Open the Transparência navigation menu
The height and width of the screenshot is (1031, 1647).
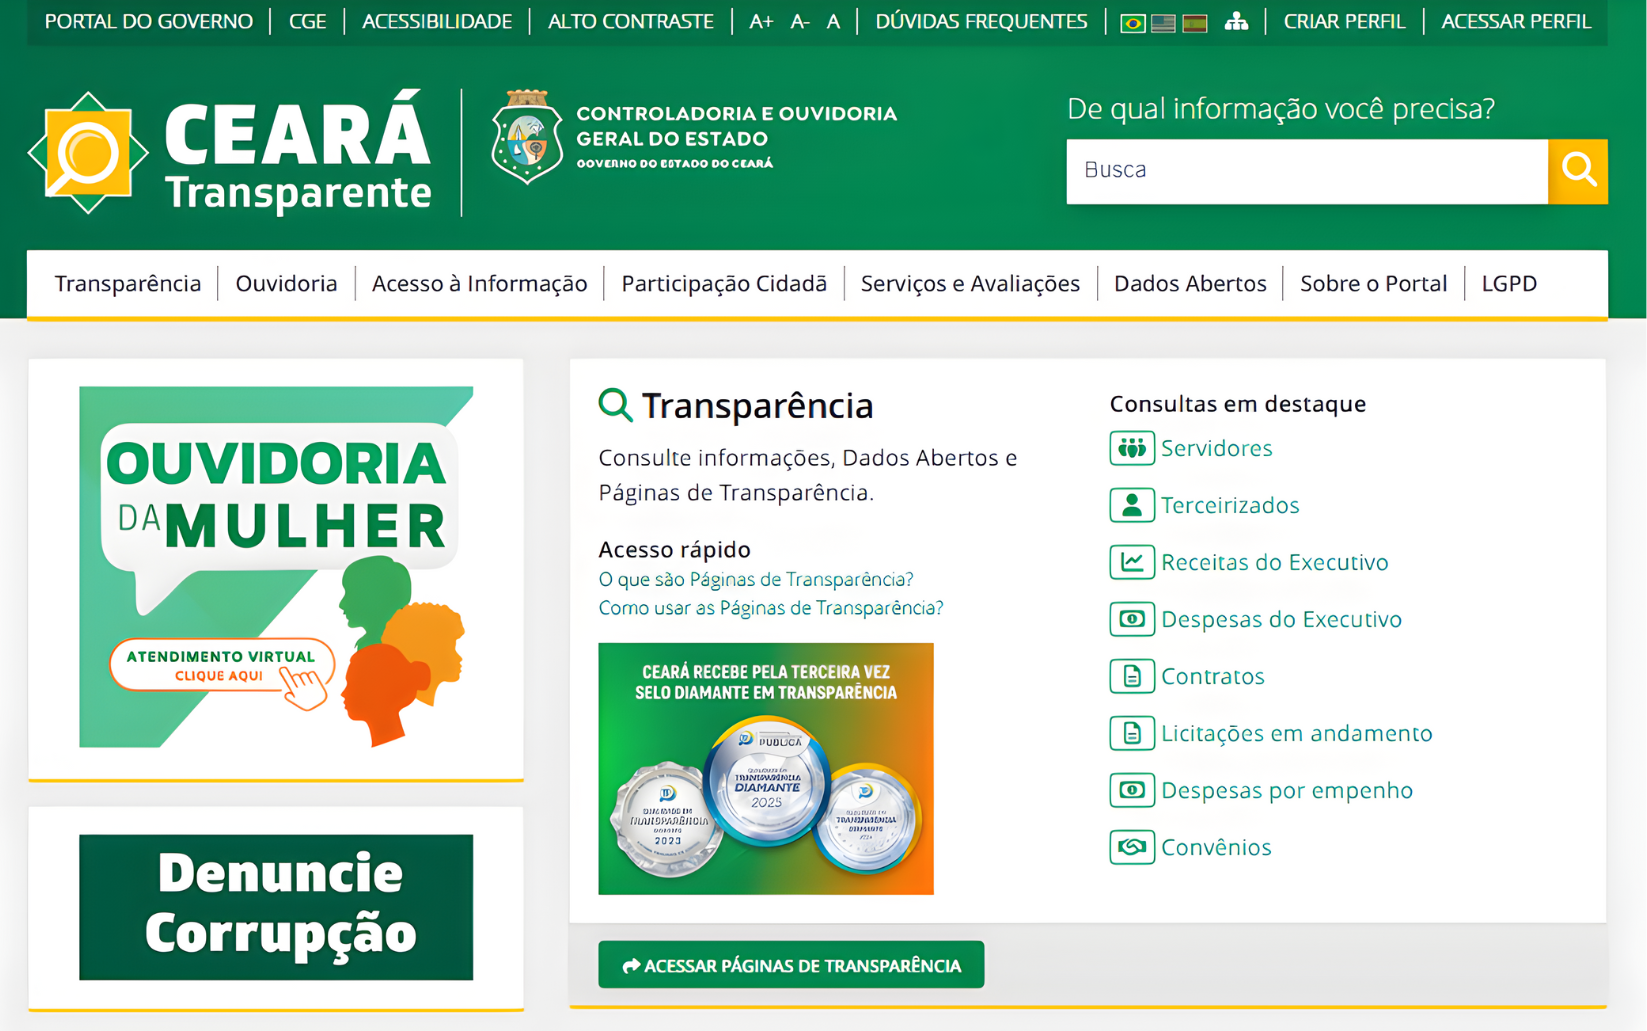pyautogui.click(x=128, y=283)
